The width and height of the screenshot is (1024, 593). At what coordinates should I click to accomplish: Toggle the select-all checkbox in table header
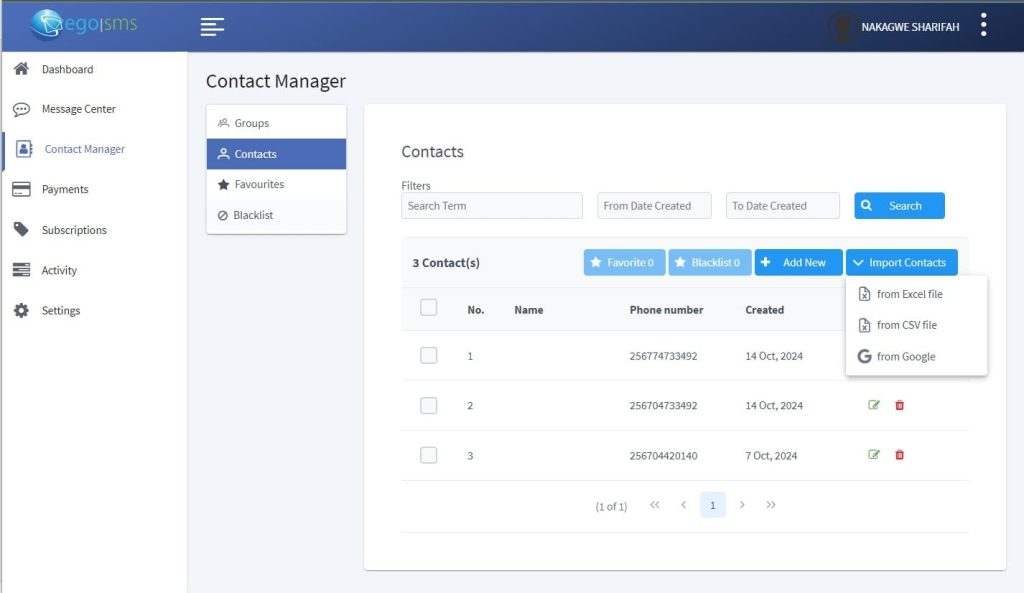(429, 308)
